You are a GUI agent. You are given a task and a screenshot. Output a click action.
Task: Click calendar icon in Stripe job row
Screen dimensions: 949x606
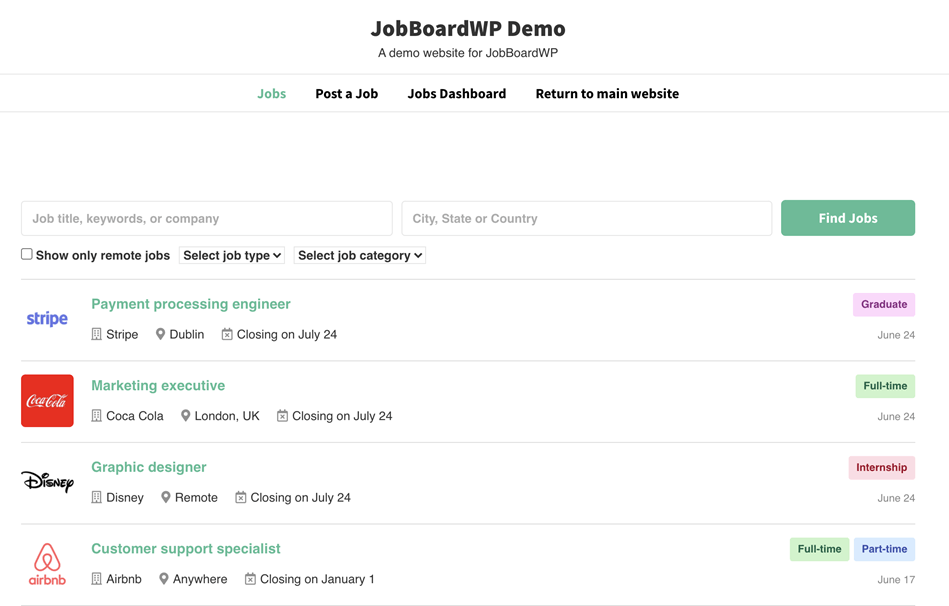(x=227, y=334)
